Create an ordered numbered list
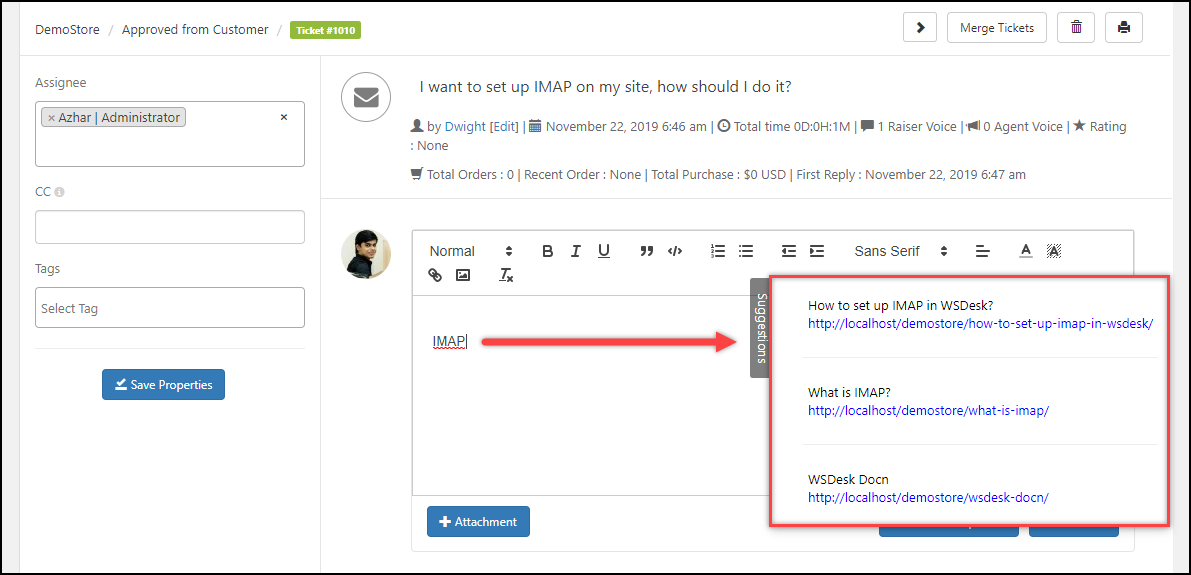Viewport: 1191px width, 575px height. 718,251
